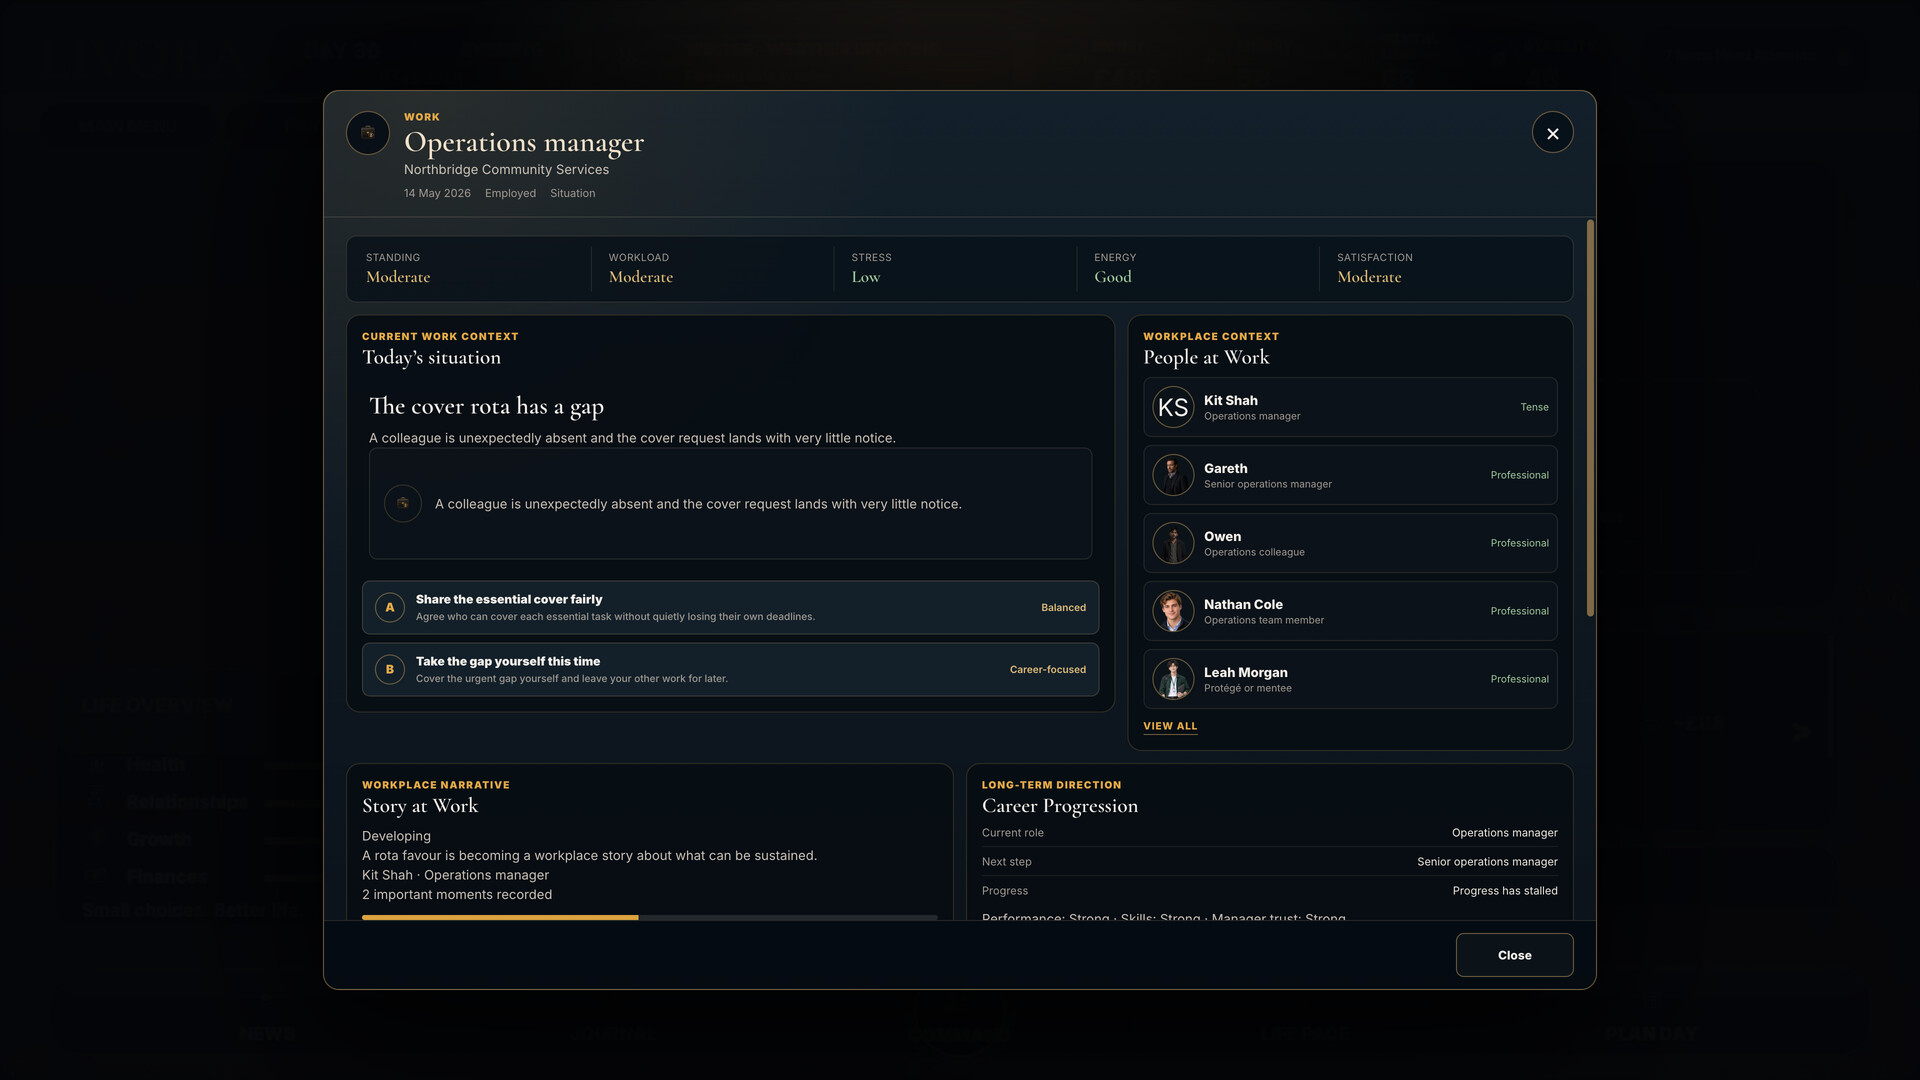Click the Story at Work heading
1920x1080 pixels.
(420, 806)
